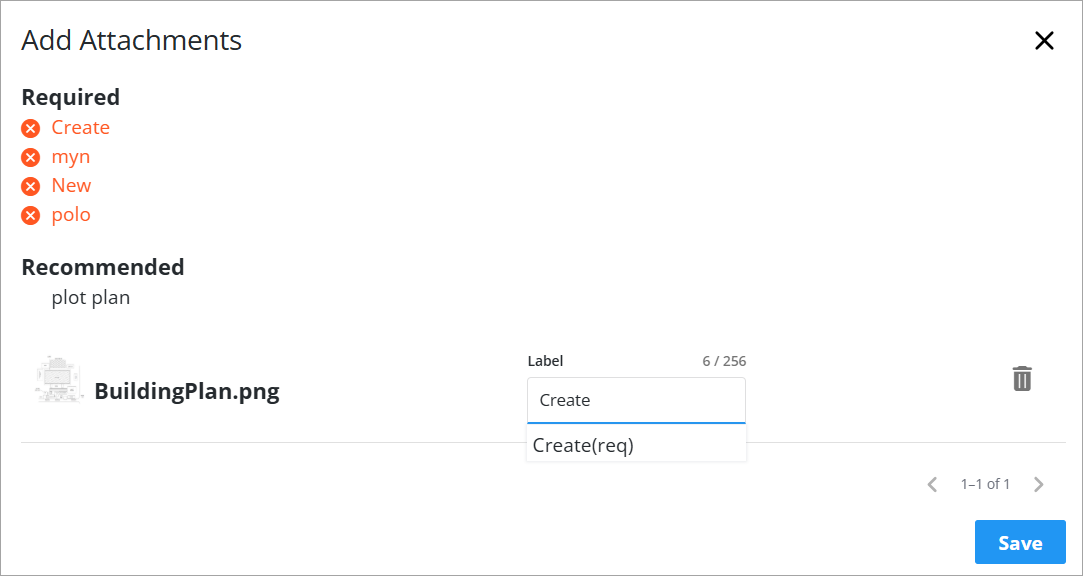Screen dimensions: 1083x576
Task: Click the required polo label
Action: point(71,215)
